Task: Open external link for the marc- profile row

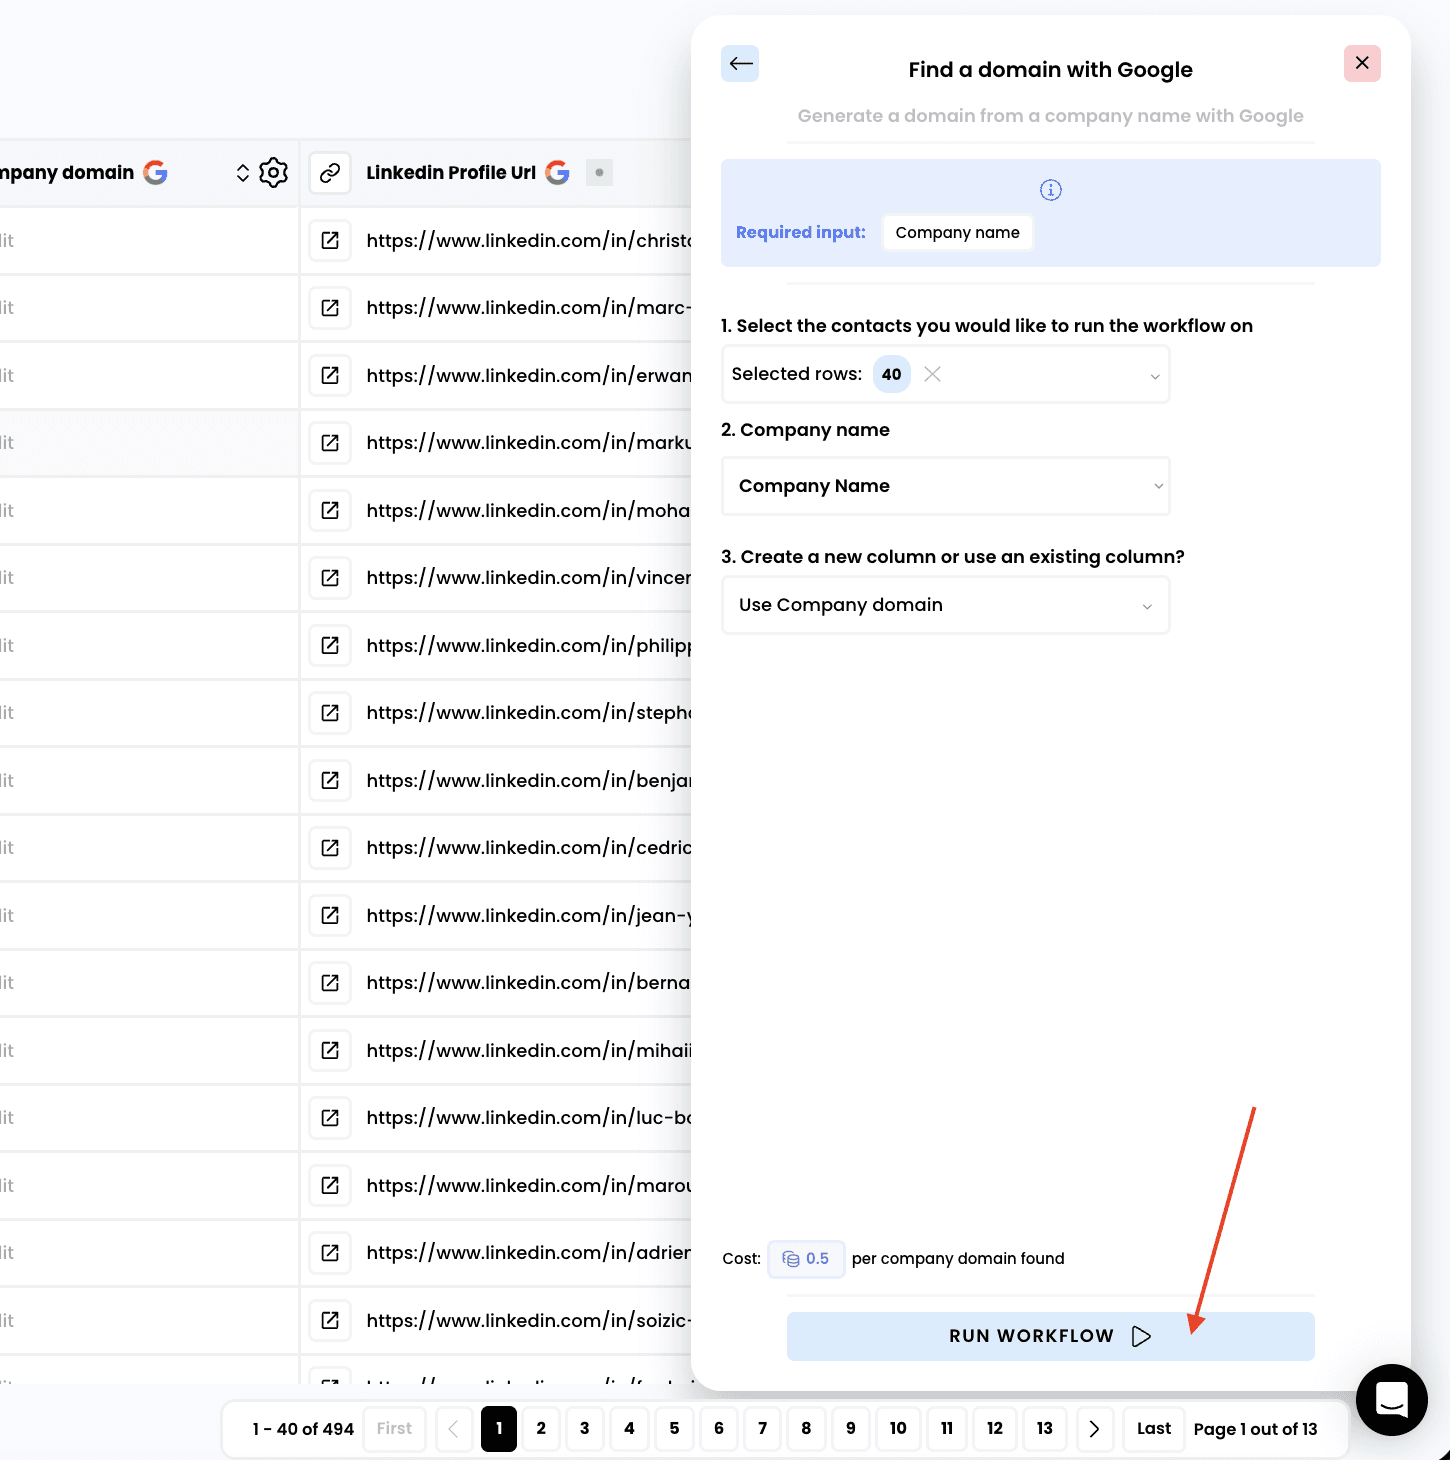Action: [x=330, y=308]
